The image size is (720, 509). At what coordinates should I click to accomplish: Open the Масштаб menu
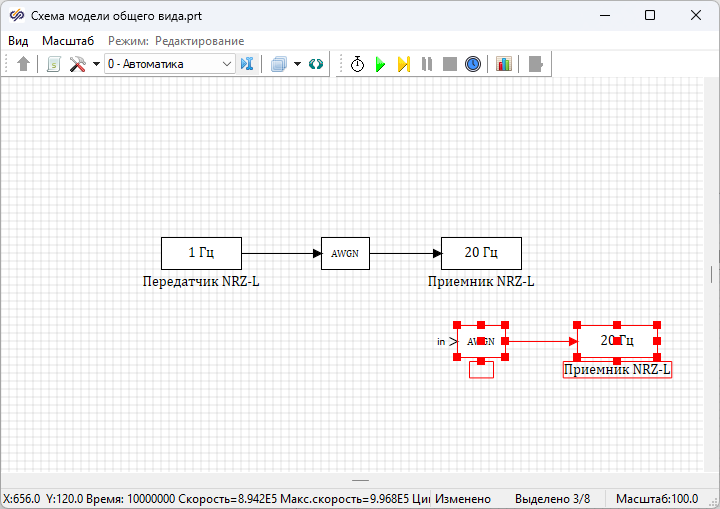67,41
